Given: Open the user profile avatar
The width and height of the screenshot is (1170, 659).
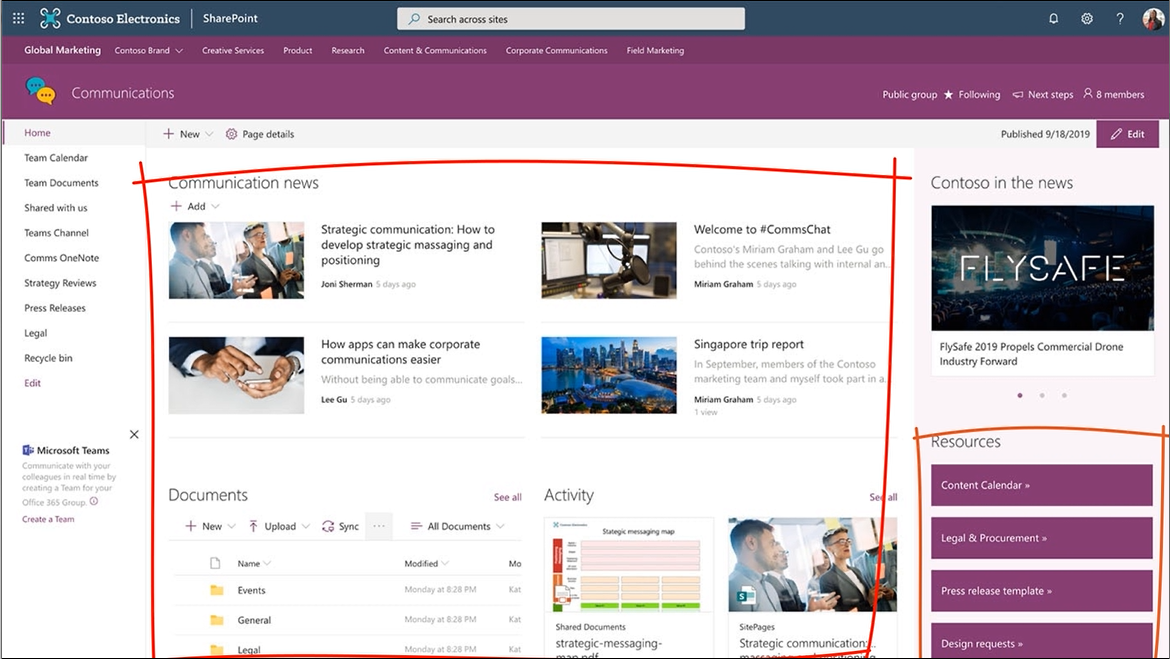Looking at the screenshot, I should point(1153,19).
